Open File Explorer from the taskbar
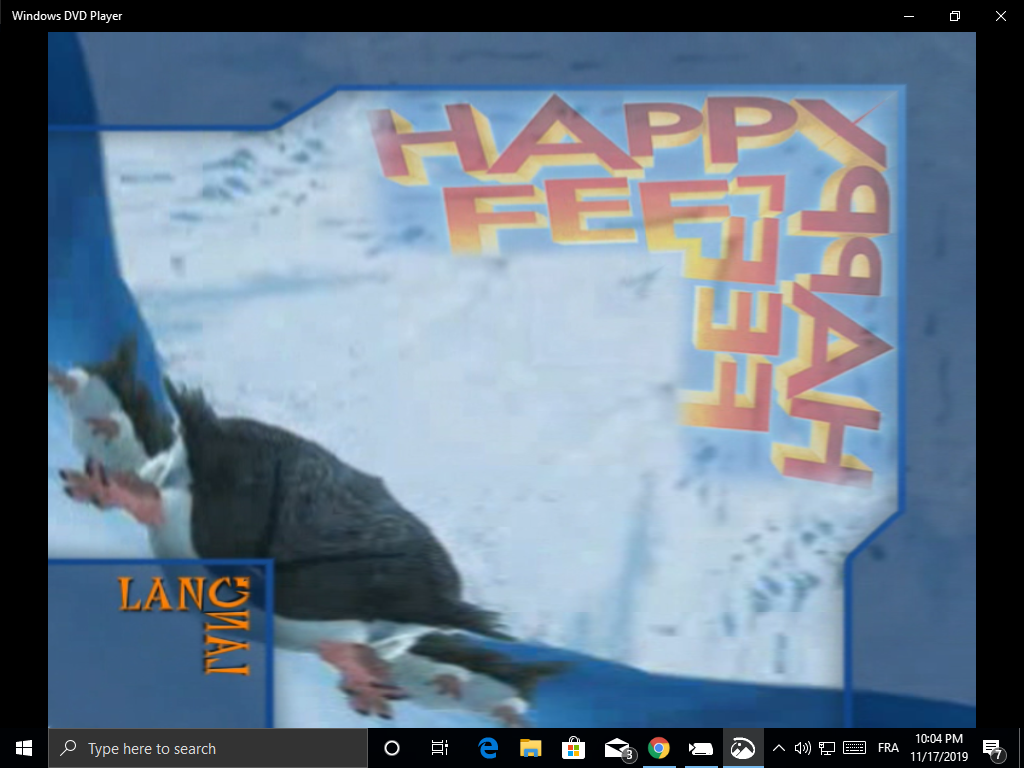The image size is (1024, 768). pyautogui.click(x=530, y=748)
